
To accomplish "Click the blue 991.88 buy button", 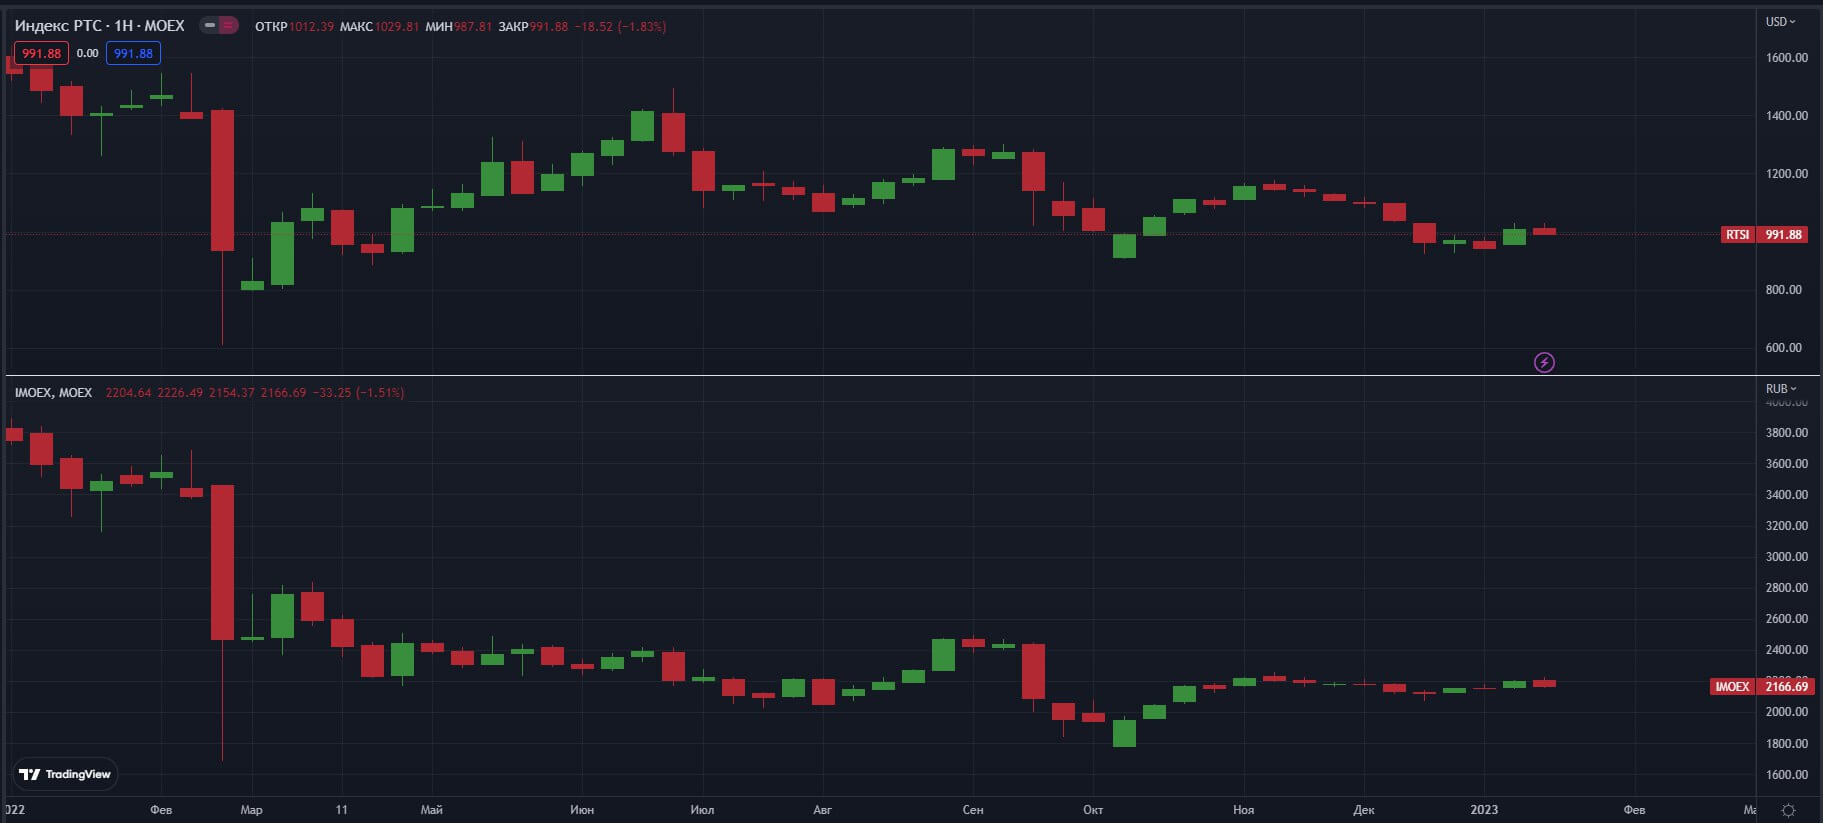I will (133, 53).
